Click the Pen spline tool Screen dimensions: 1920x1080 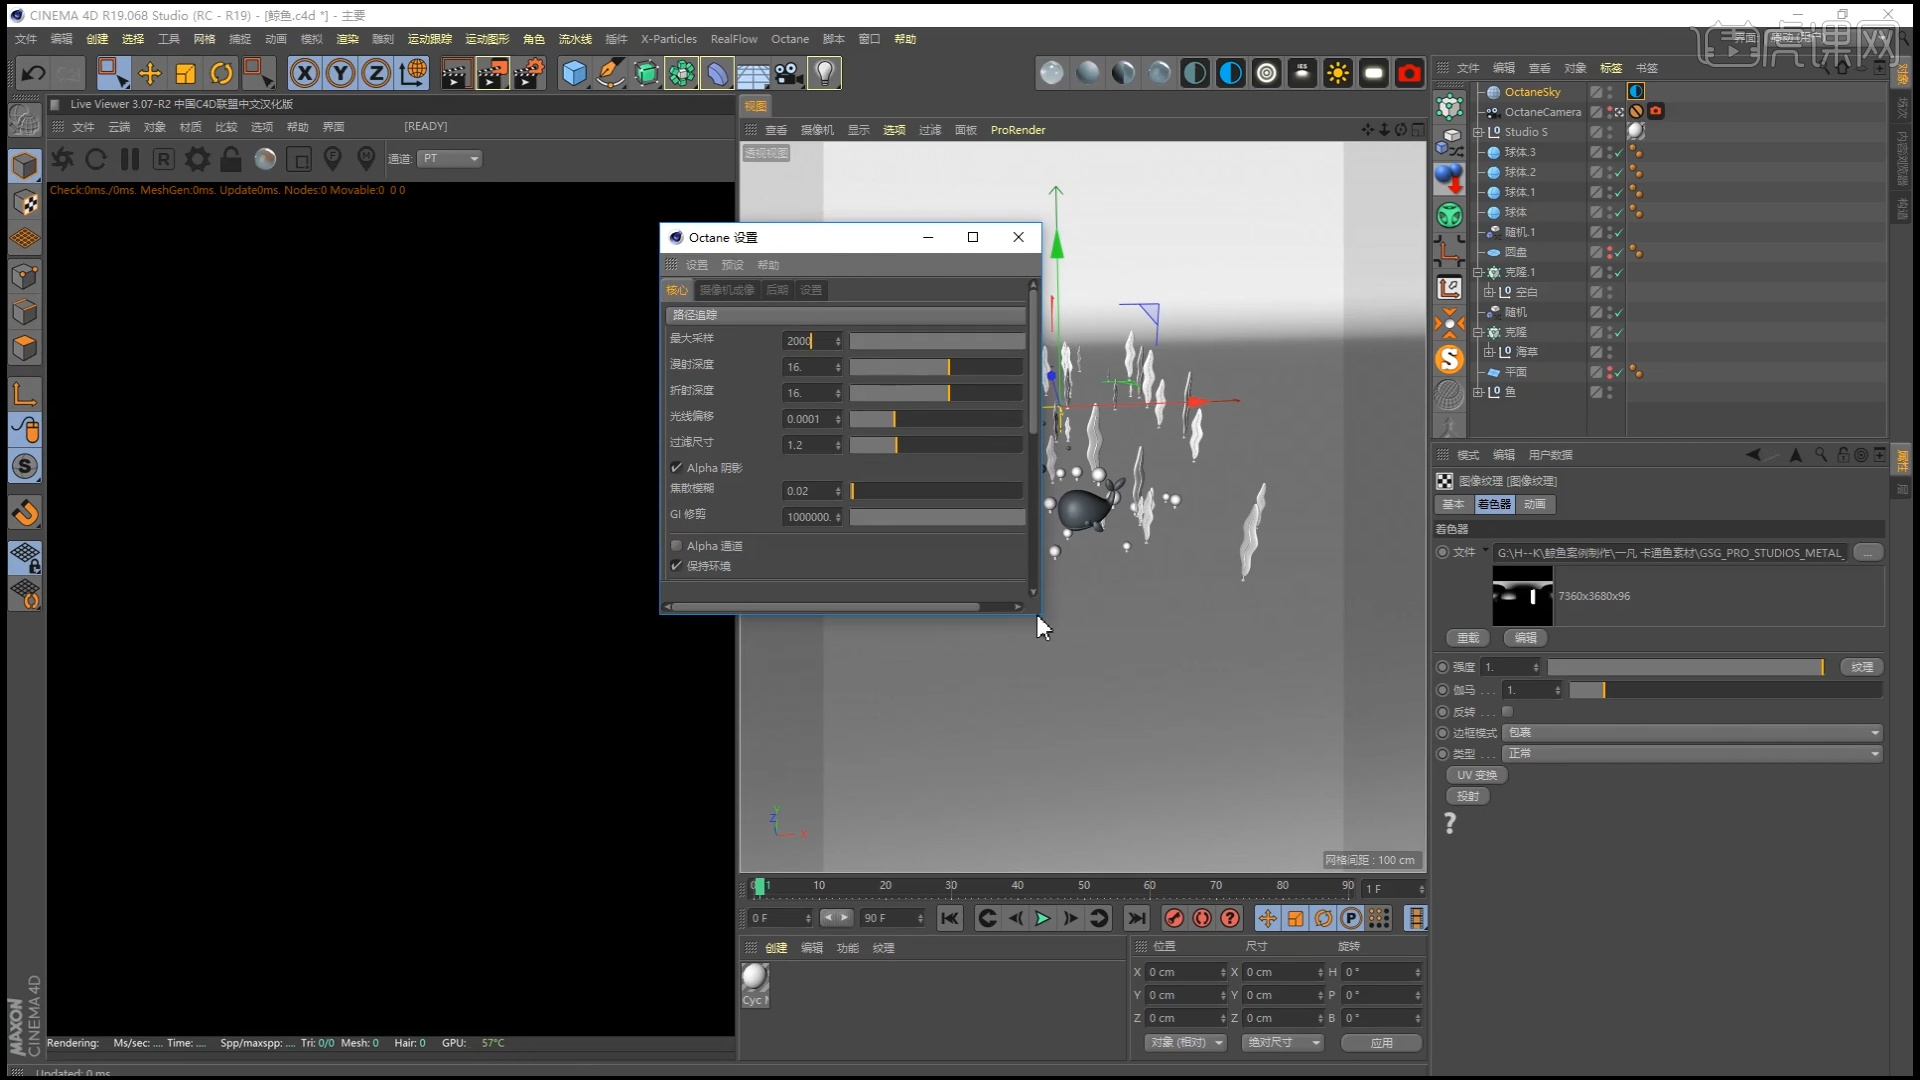click(610, 73)
